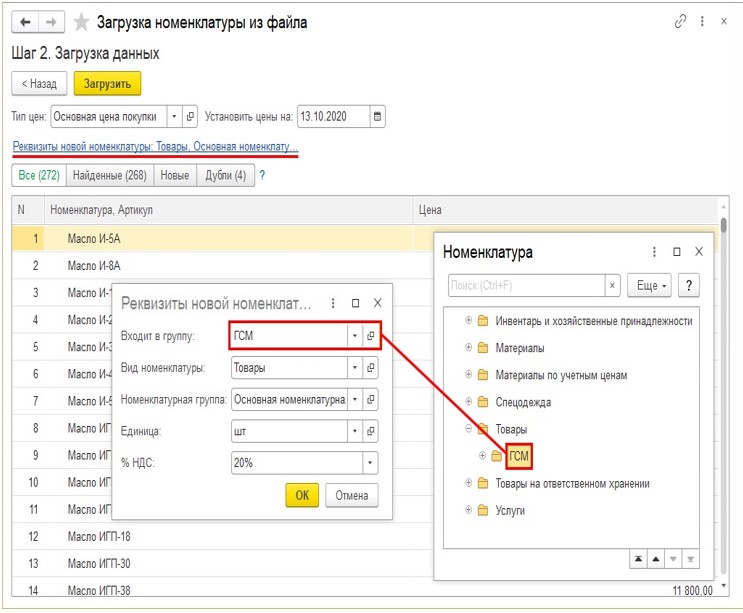This screenshot has width=743, height=613.
Task: Click the help question mark beside tabs
Action: [262, 176]
